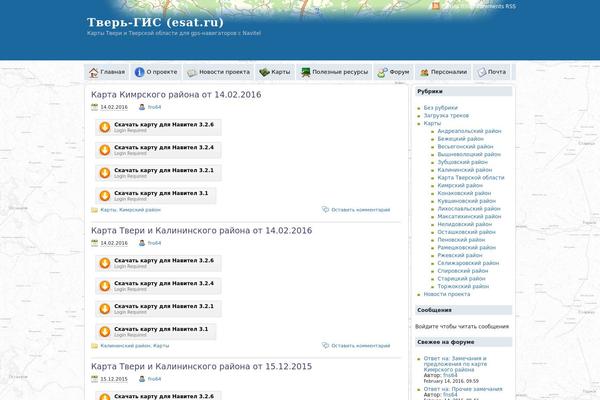Open Бежецкий район in sidebar
Screen dimensions: 600x400
click(x=460, y=139)
